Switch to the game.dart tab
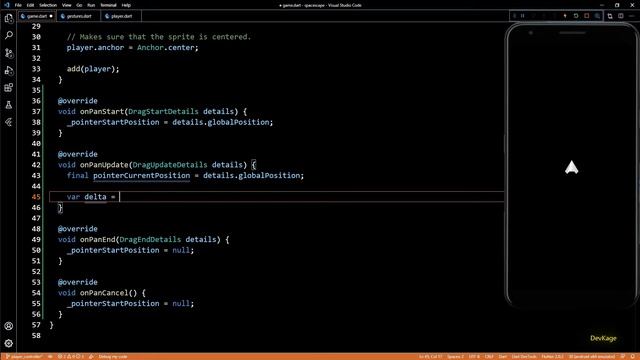This screenshot has width=640, height=360. [x=36, y=16]
